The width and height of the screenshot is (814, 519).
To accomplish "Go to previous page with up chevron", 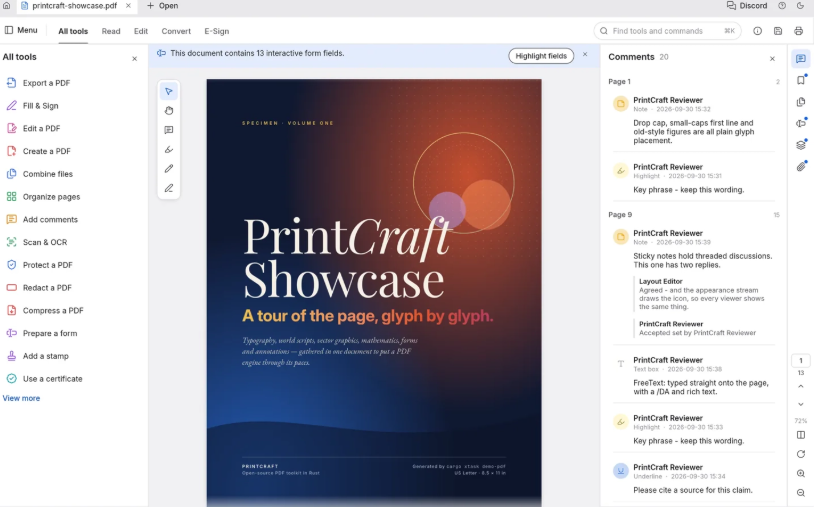I will (x=801, y=386).
